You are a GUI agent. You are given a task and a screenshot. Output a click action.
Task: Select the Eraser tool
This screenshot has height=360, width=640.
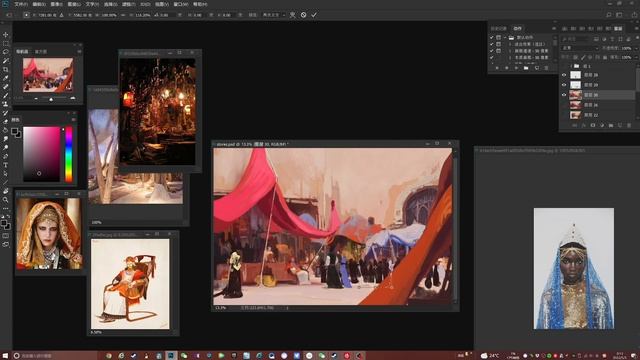click(6, 121)
